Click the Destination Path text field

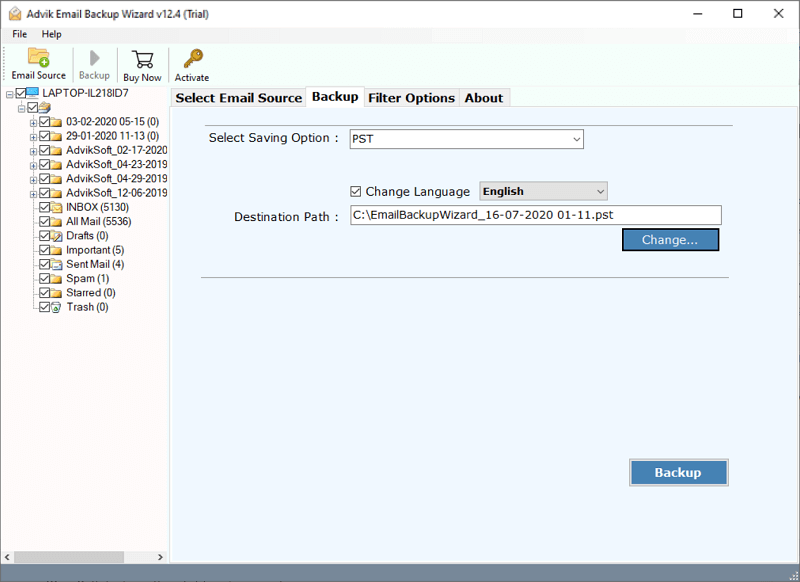click(536, 215)
